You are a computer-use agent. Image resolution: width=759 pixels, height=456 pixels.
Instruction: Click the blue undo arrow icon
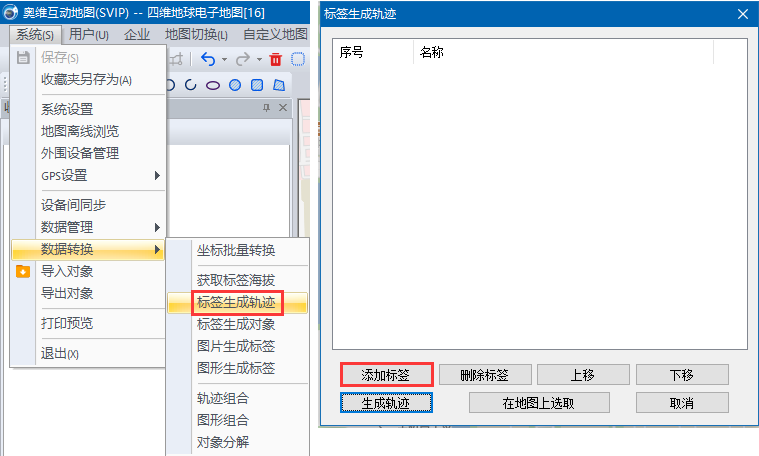208,59
